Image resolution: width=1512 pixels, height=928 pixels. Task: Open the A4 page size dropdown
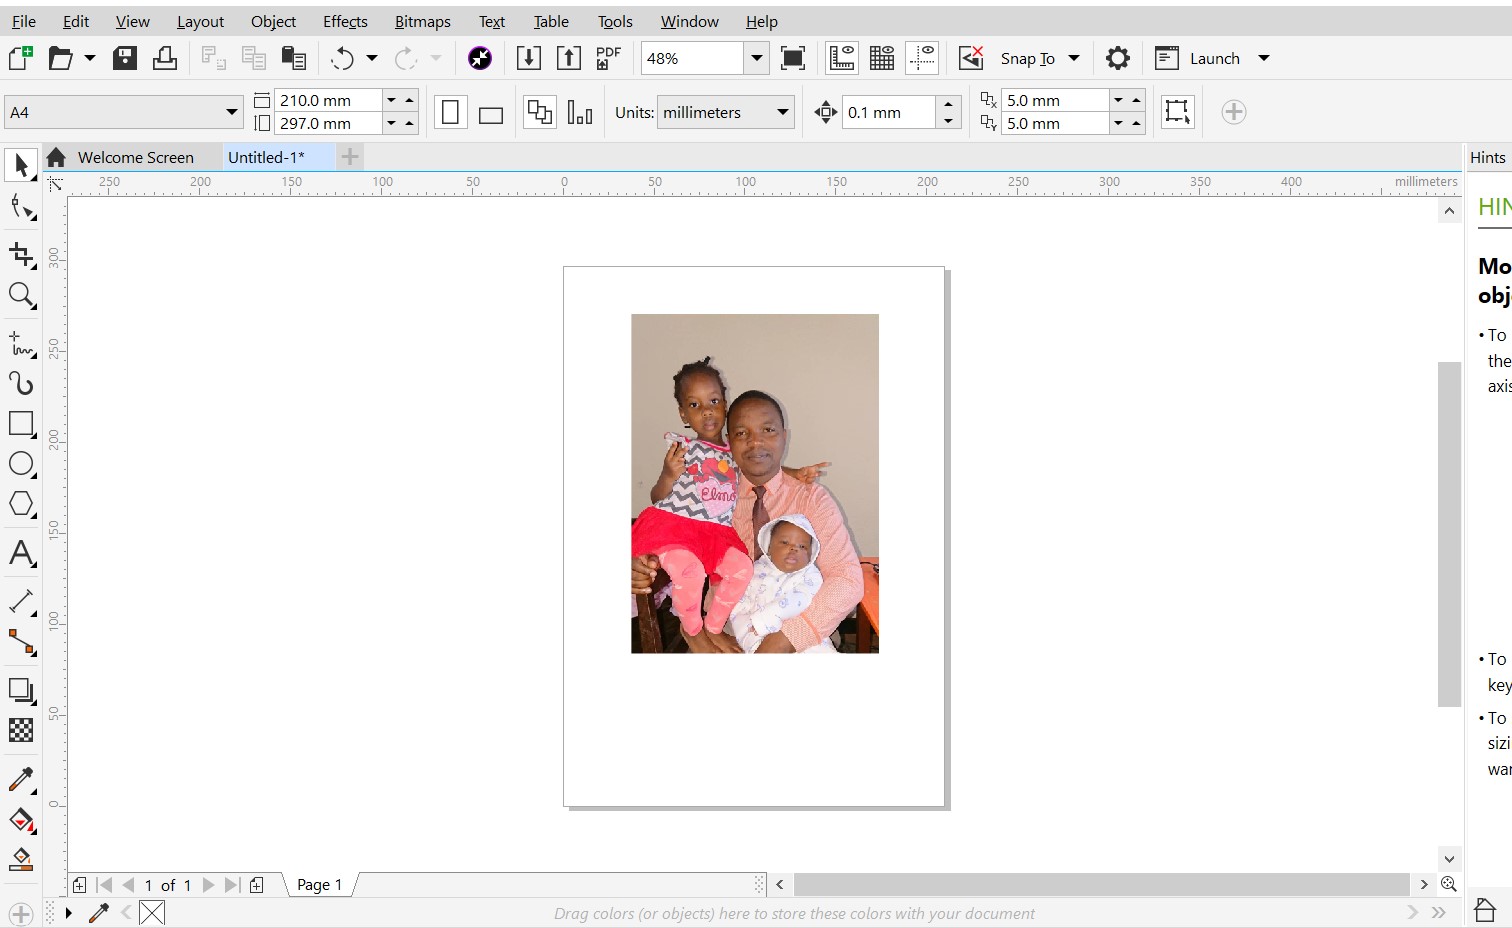(232, 112)
